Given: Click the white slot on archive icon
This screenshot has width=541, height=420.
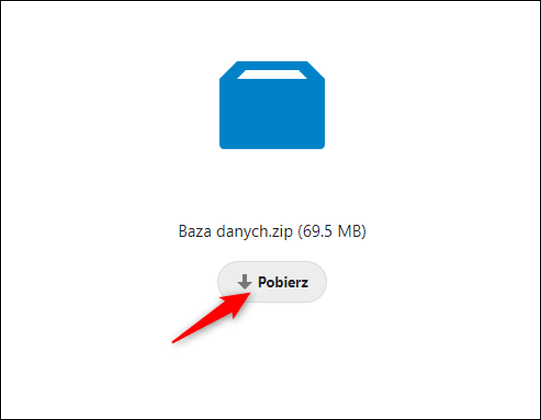Looking at the screenshot, I should coord(272,74).
